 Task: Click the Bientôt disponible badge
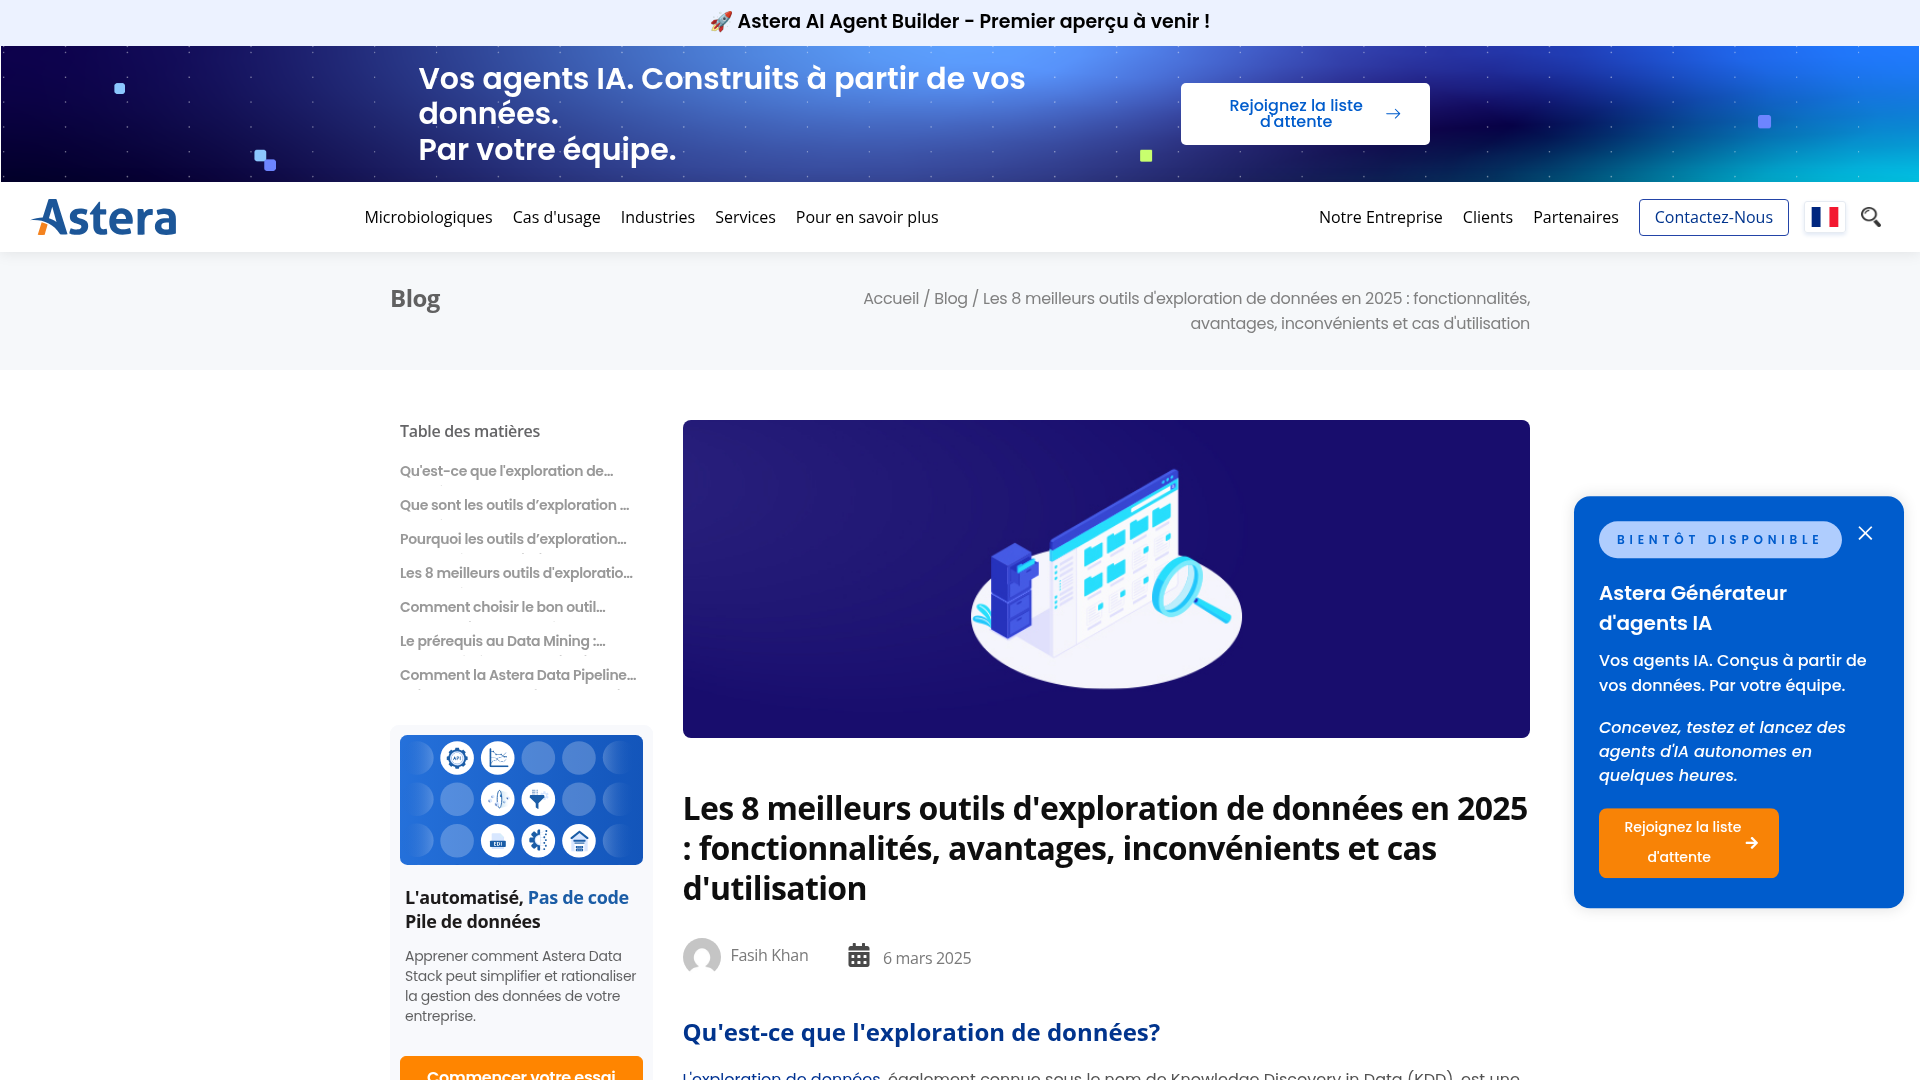point(1720,540)
